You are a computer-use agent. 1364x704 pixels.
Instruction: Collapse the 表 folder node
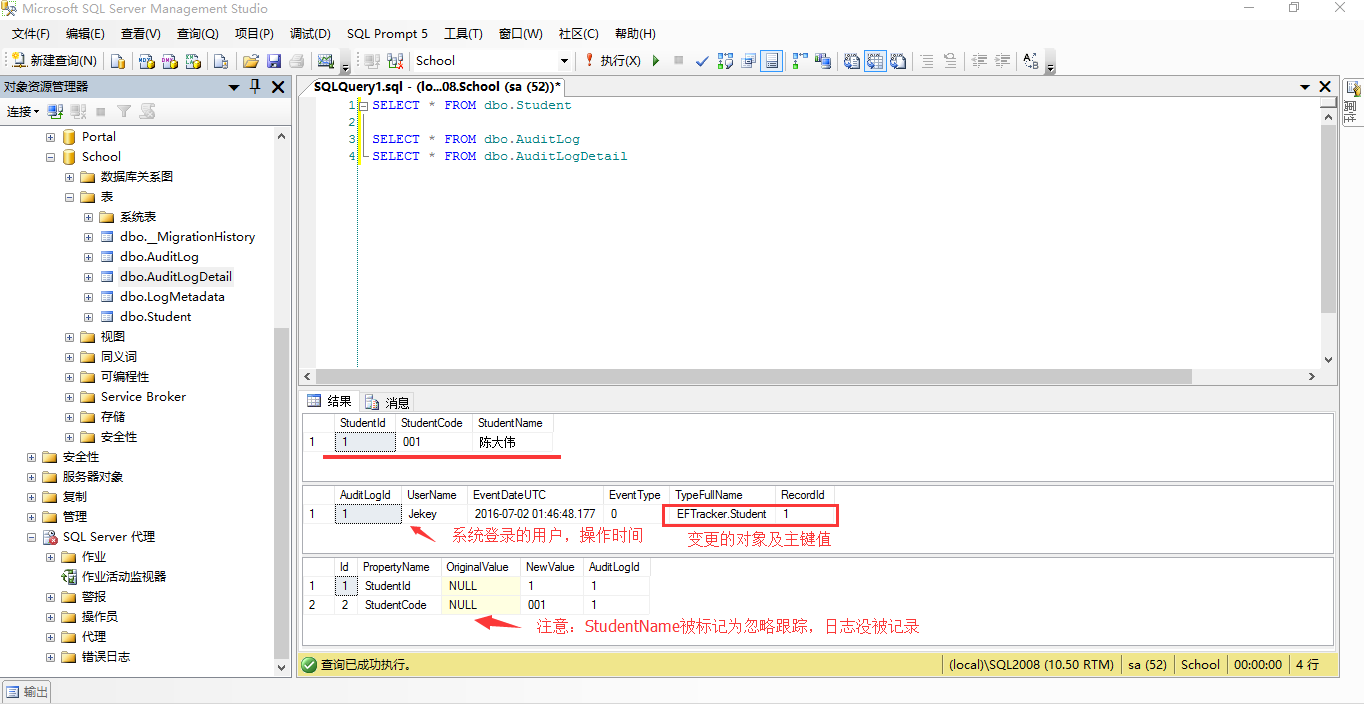point(69,197)
